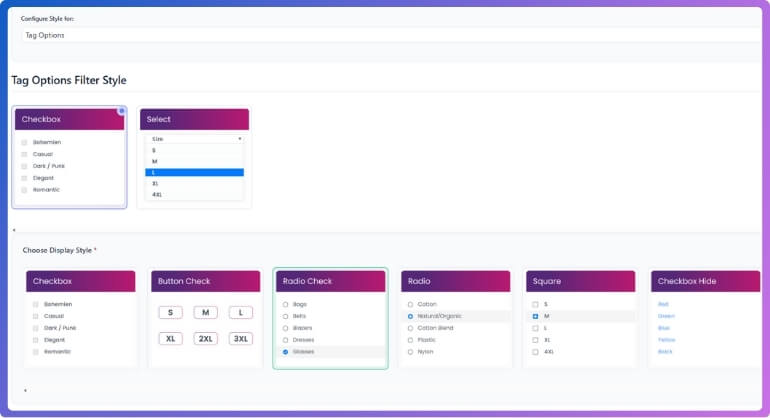Tick the Bohemian checkbox in the filter style card

(x=24, y=142)
